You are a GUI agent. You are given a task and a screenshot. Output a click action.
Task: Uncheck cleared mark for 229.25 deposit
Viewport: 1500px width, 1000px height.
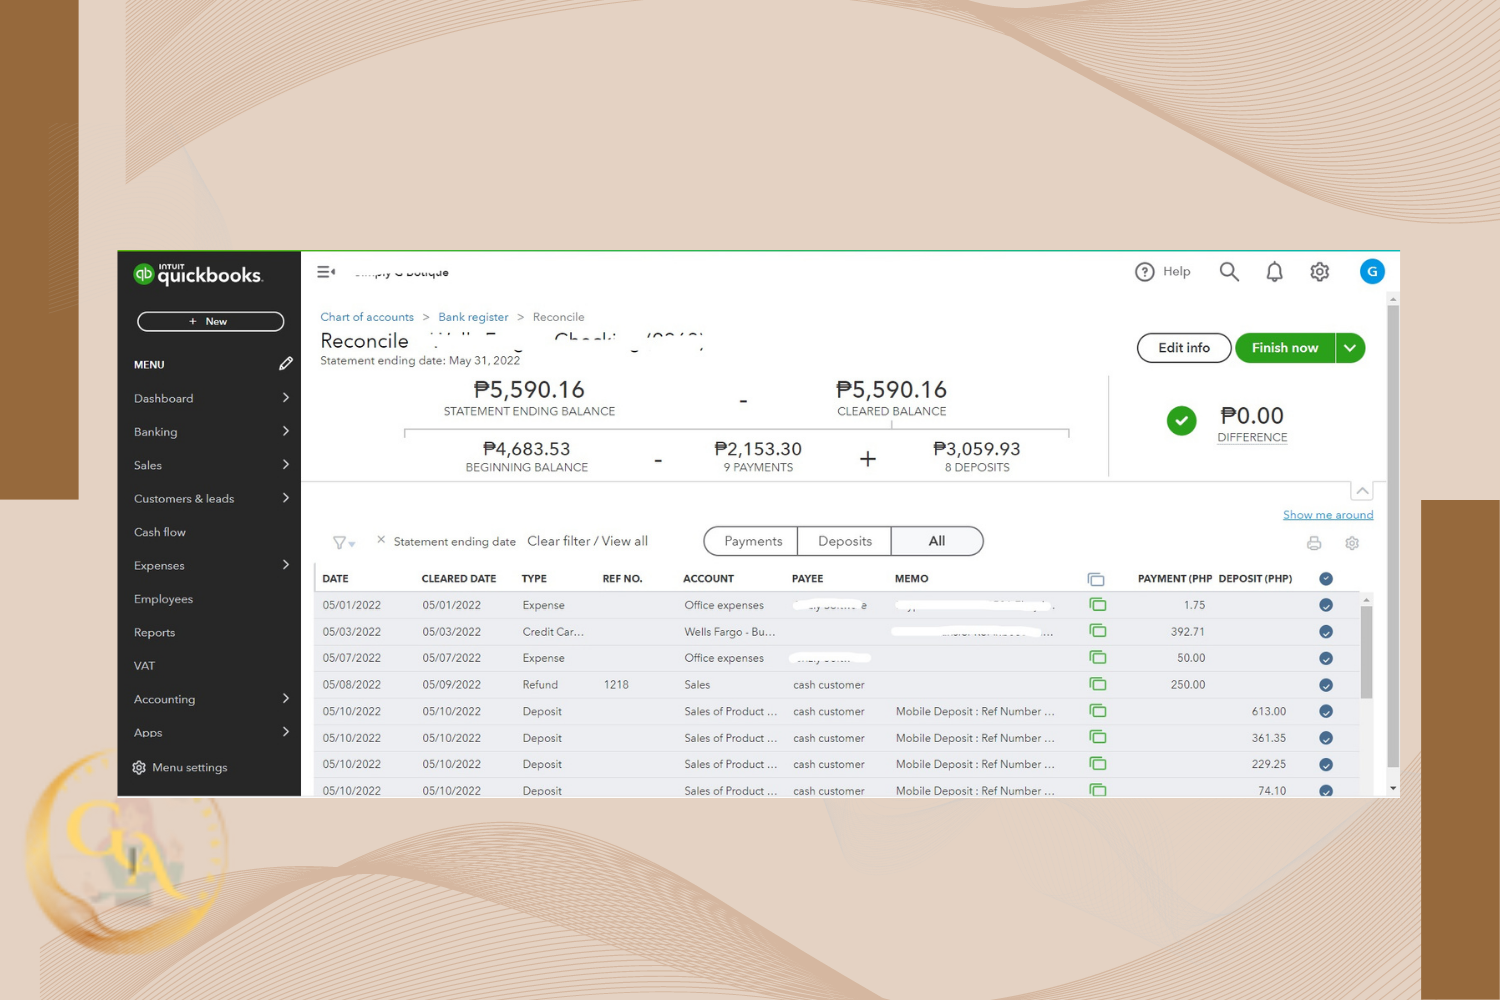click(x=1326, y=765)
